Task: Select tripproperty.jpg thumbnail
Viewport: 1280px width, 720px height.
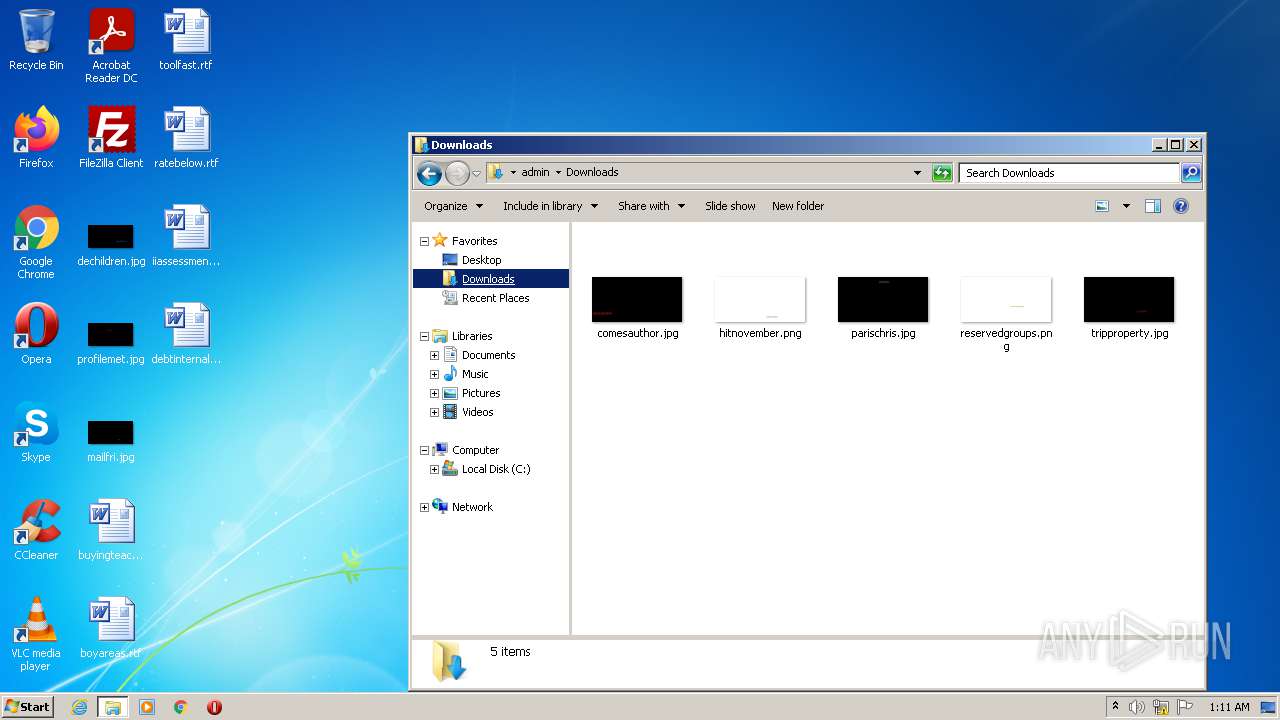Action: click(1129, 309)
